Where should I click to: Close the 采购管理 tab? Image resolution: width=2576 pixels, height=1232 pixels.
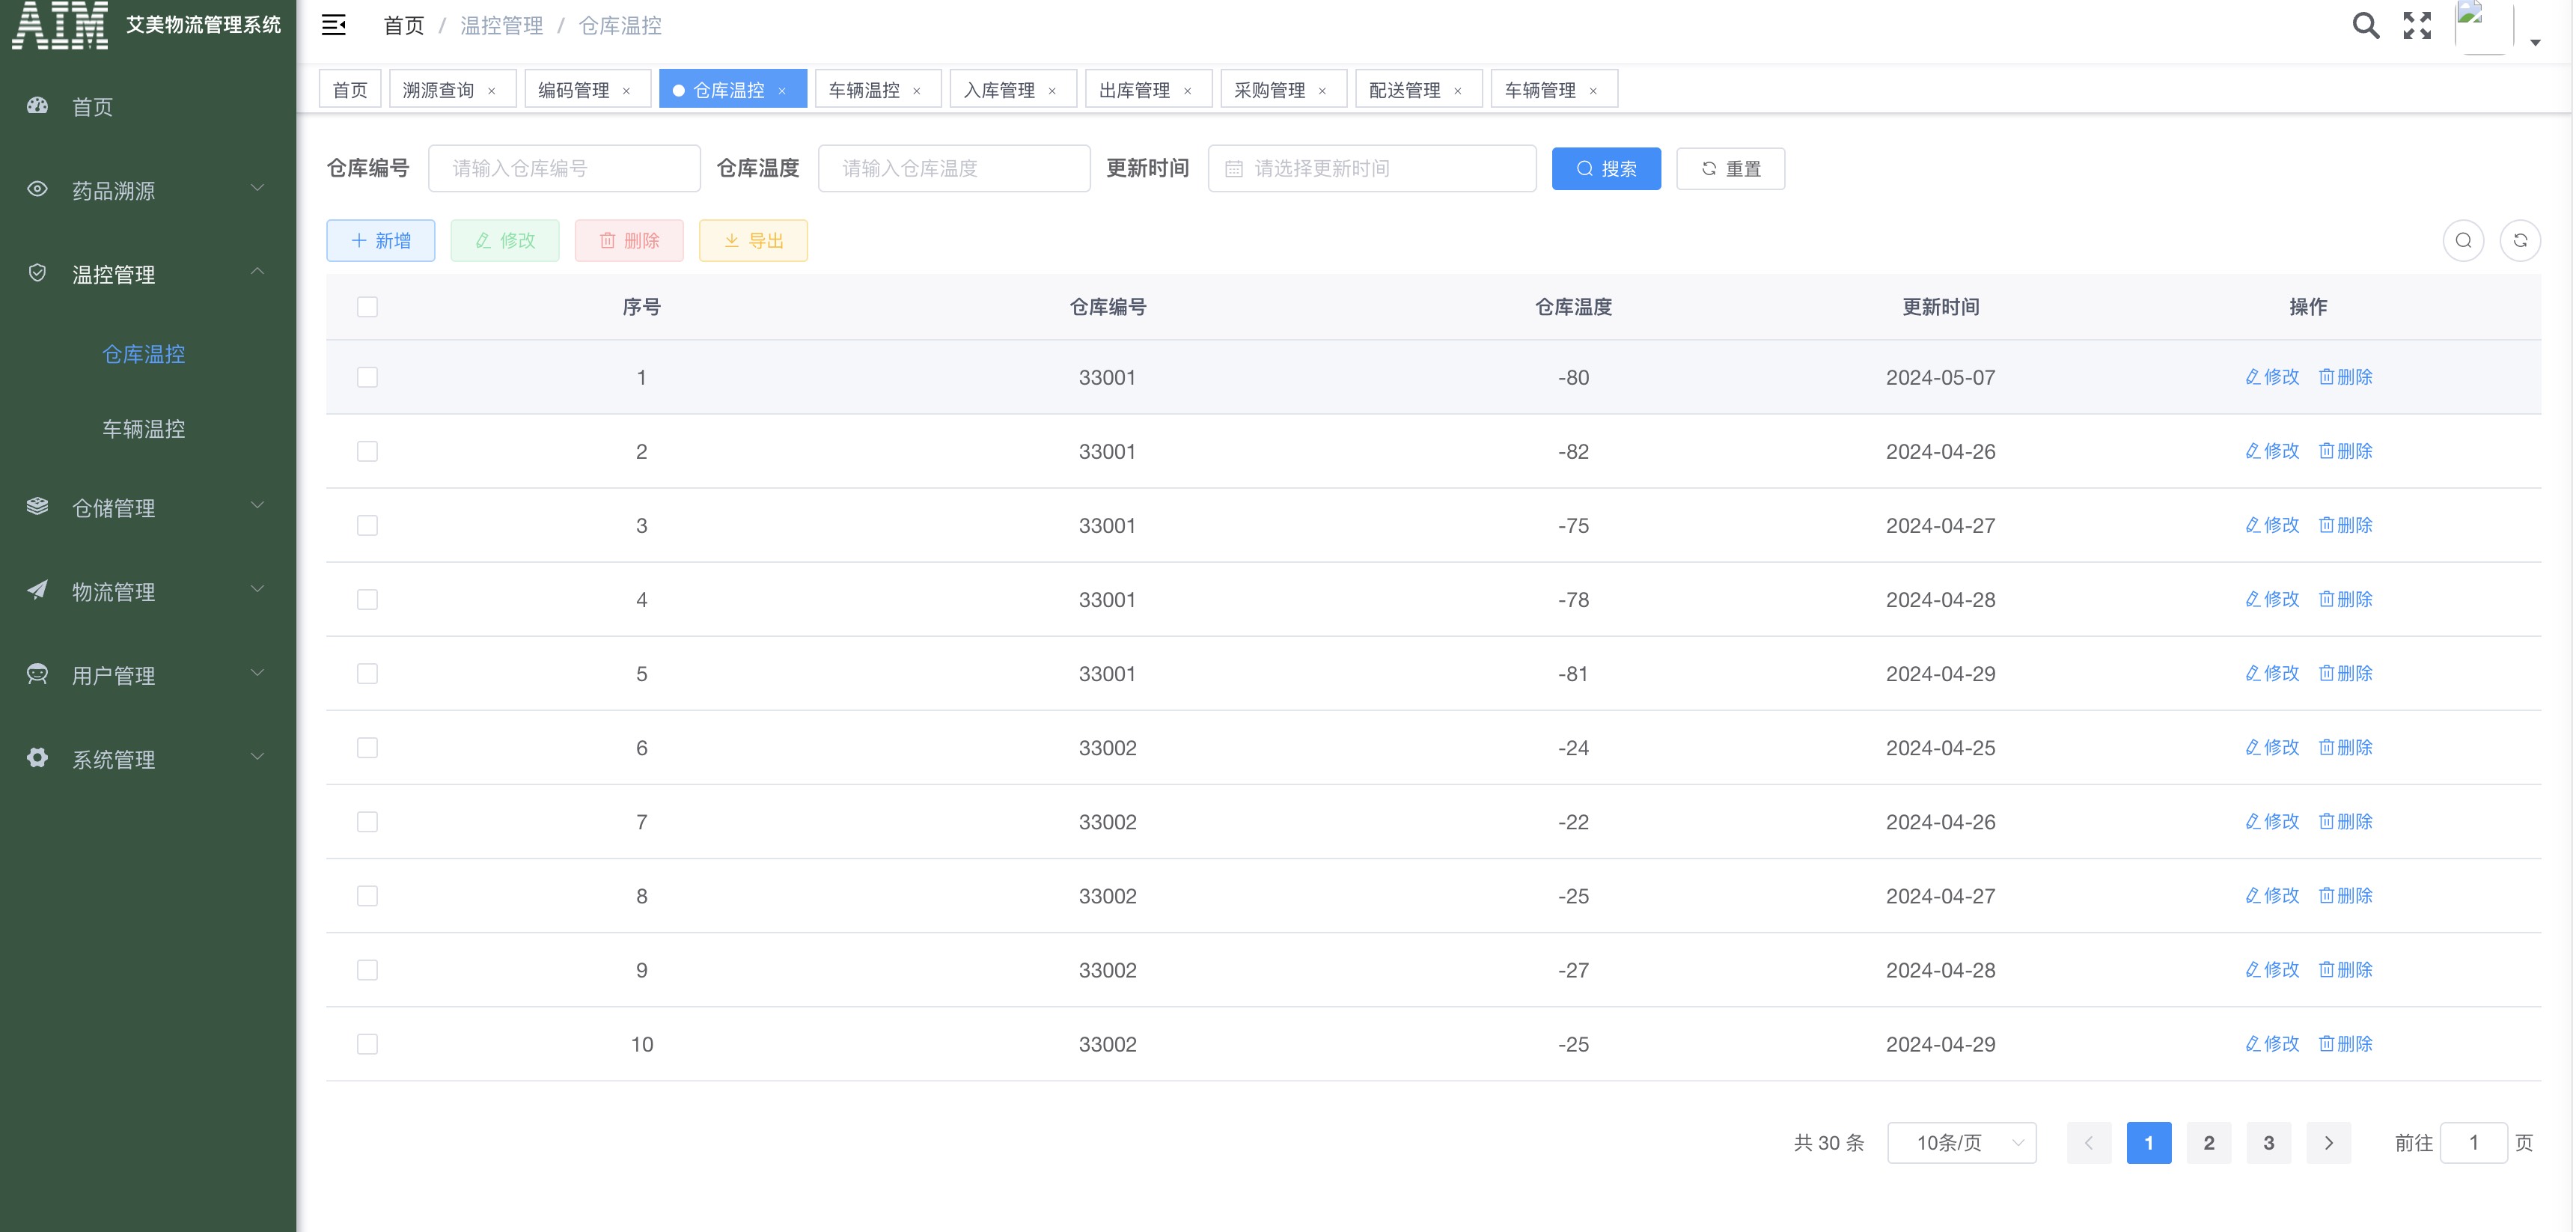pyautogui.click(x=1322, y=91)
